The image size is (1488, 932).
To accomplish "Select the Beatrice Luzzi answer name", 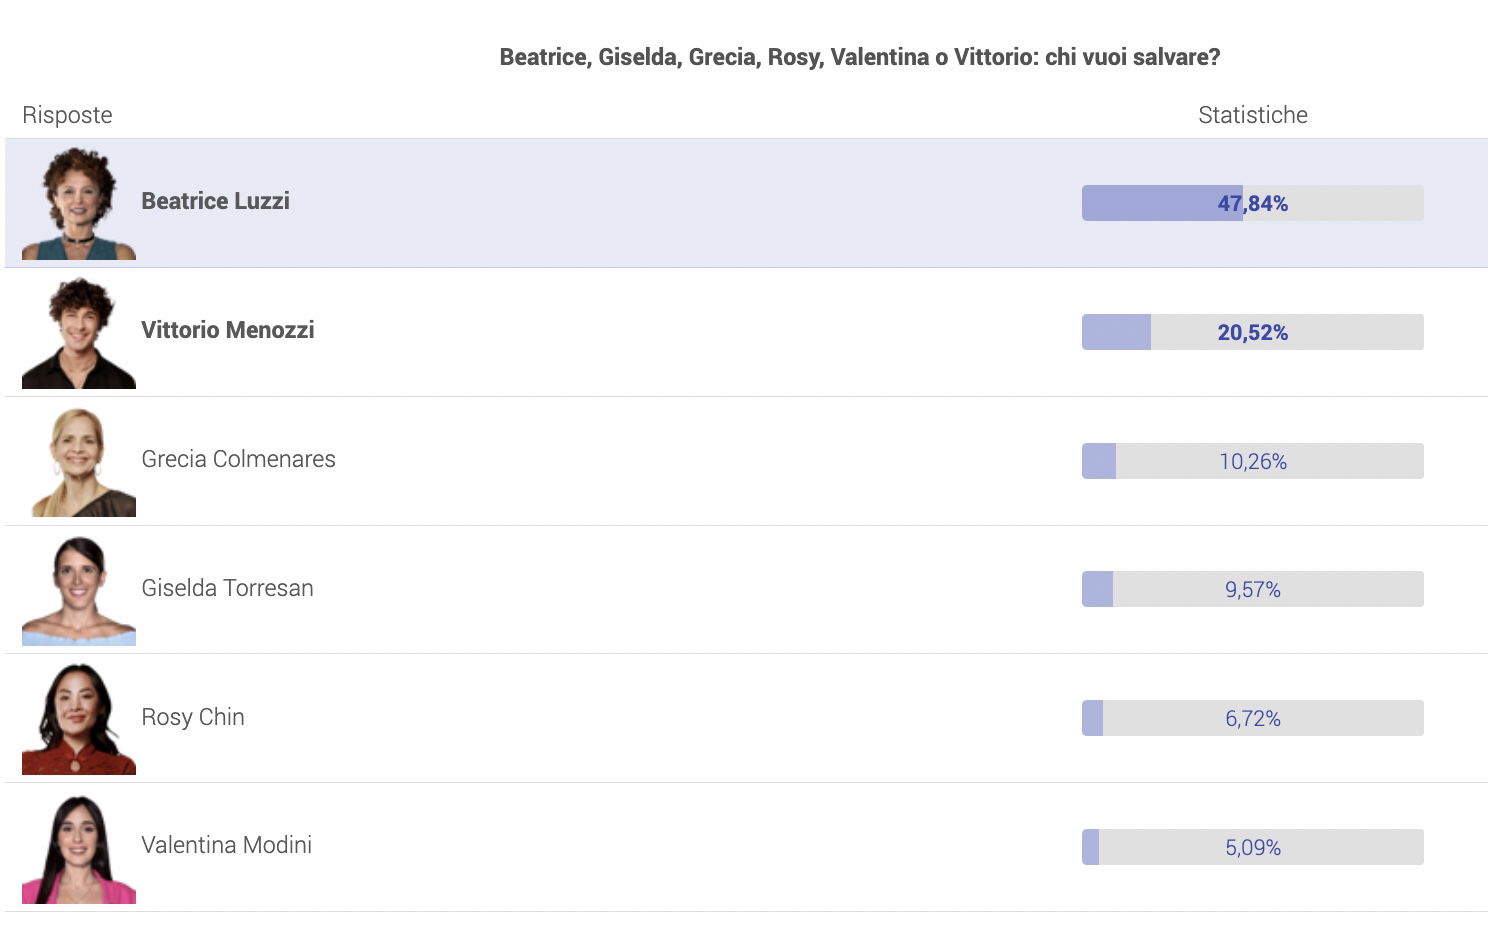I will click(215, 201).
